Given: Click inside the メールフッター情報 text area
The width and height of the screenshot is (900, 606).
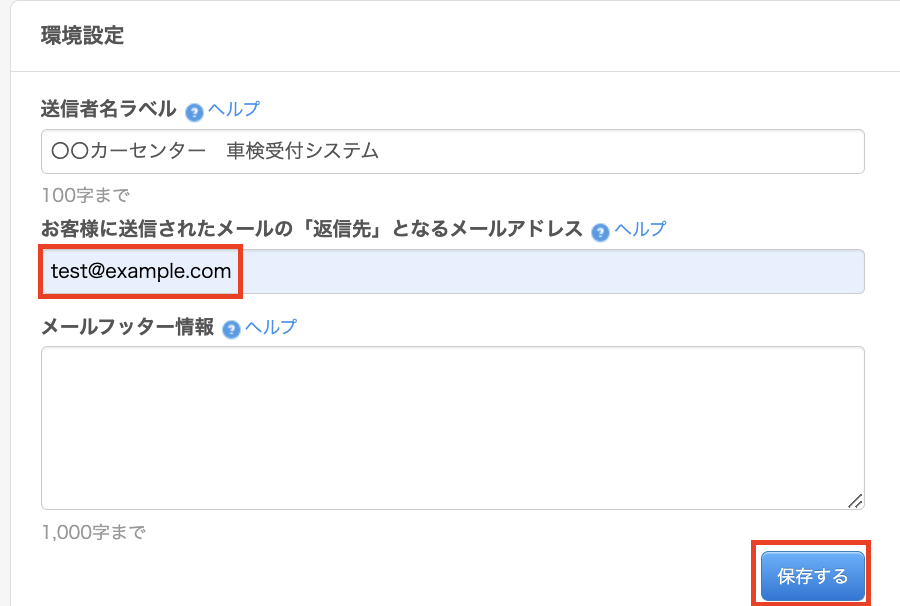Looking at the screenshot, I should 452,428.
